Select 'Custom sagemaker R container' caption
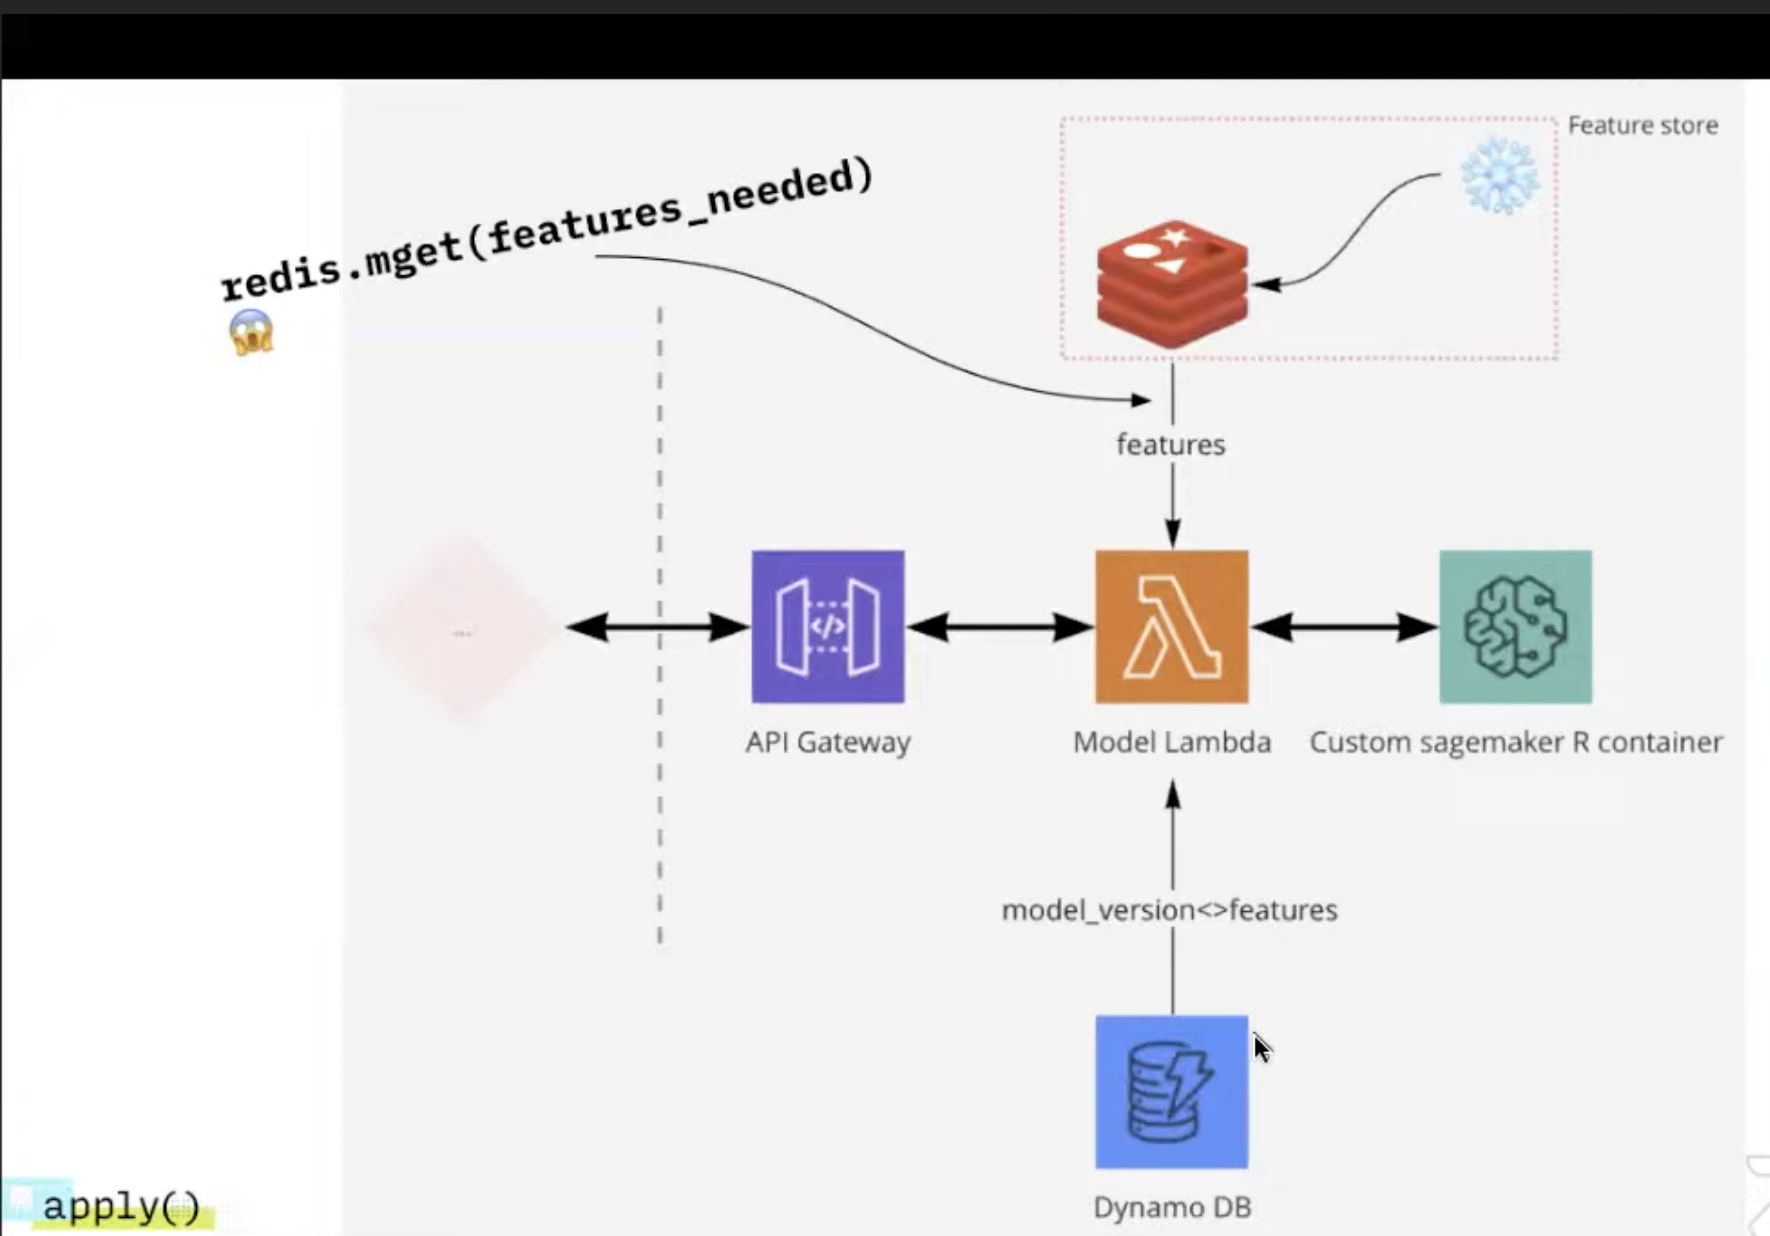Screen dimensions: 1770x1236 click(x=1516, y=743)
